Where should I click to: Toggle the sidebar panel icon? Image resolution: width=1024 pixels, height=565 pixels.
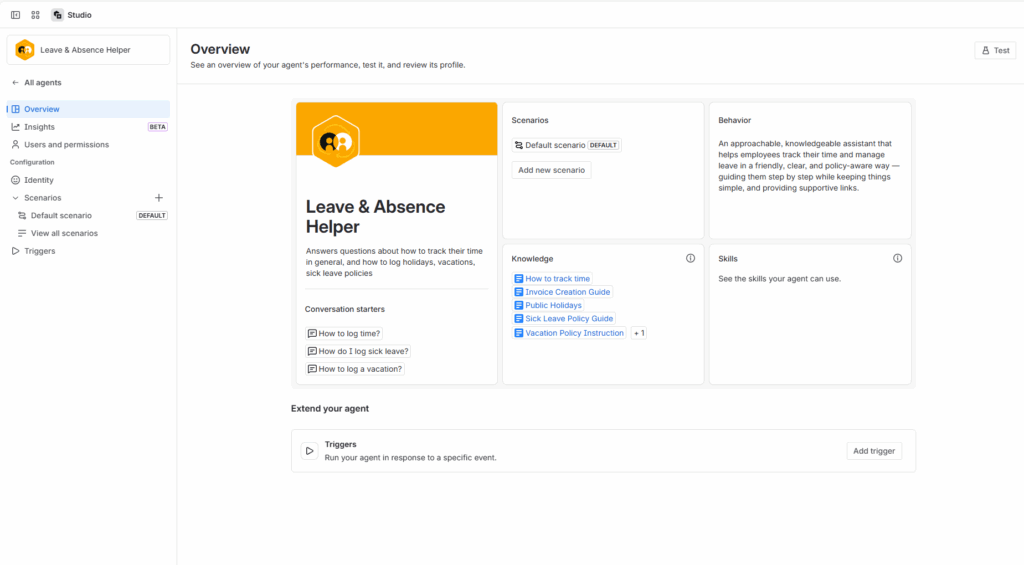point(15,15)
